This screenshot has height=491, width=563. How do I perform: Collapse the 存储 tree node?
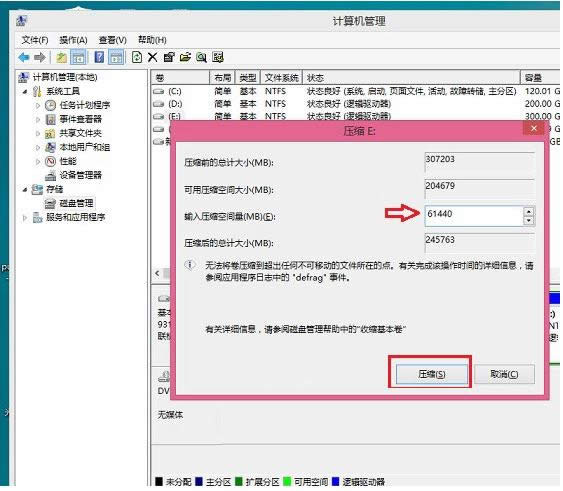click(24, 190)
